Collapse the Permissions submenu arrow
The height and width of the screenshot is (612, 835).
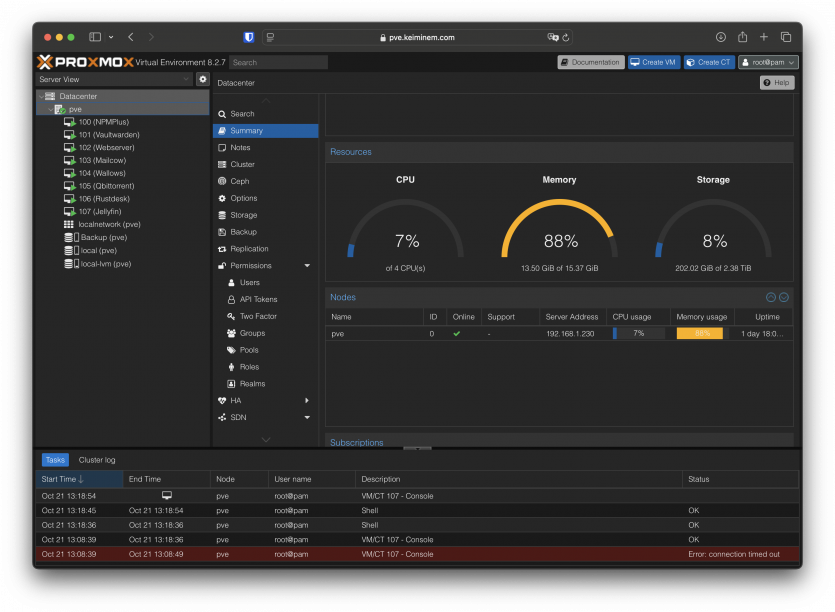click(307, 266)
